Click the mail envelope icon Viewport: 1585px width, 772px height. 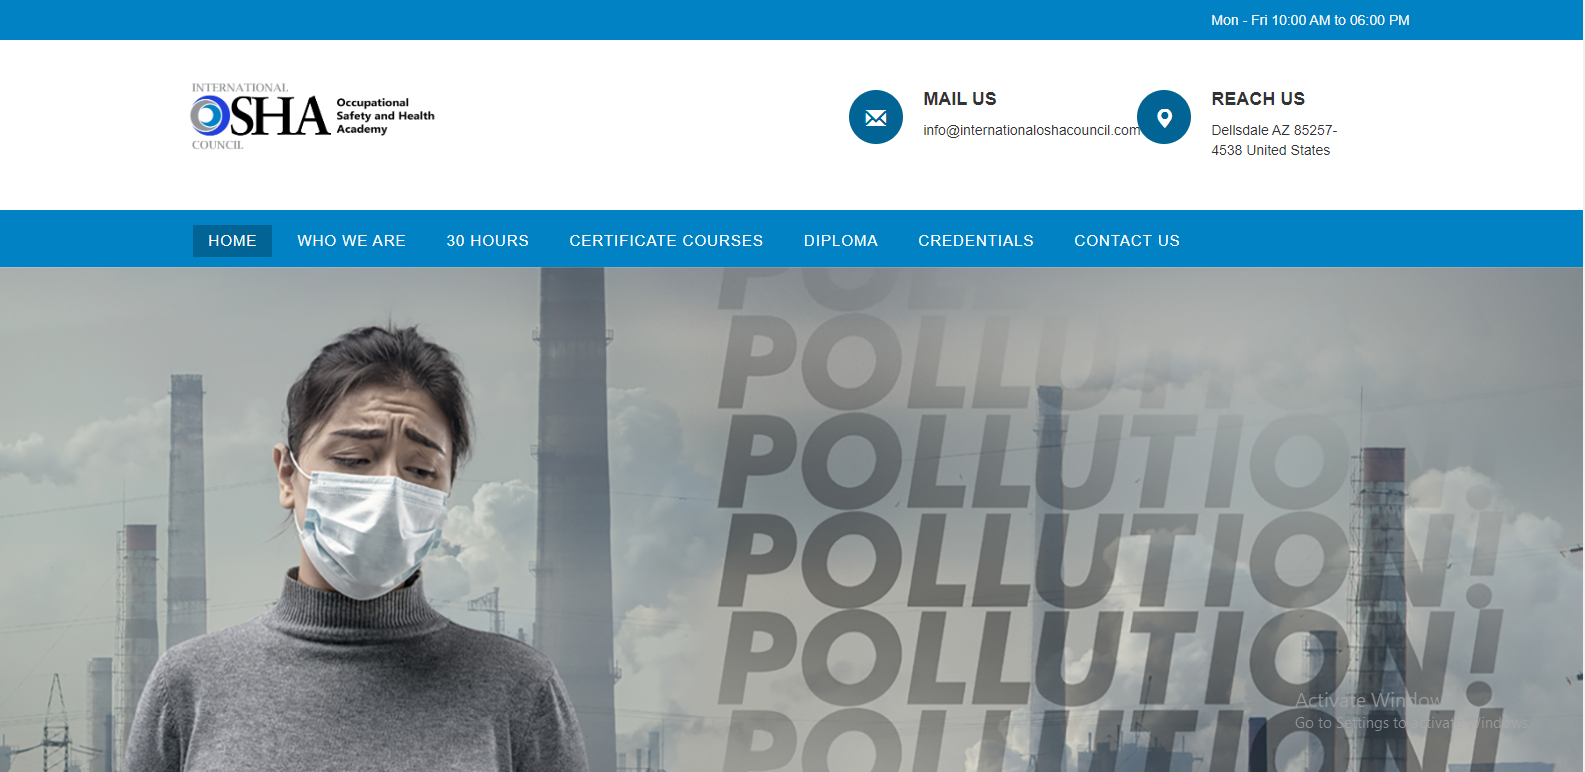click(x=876, y=117)
